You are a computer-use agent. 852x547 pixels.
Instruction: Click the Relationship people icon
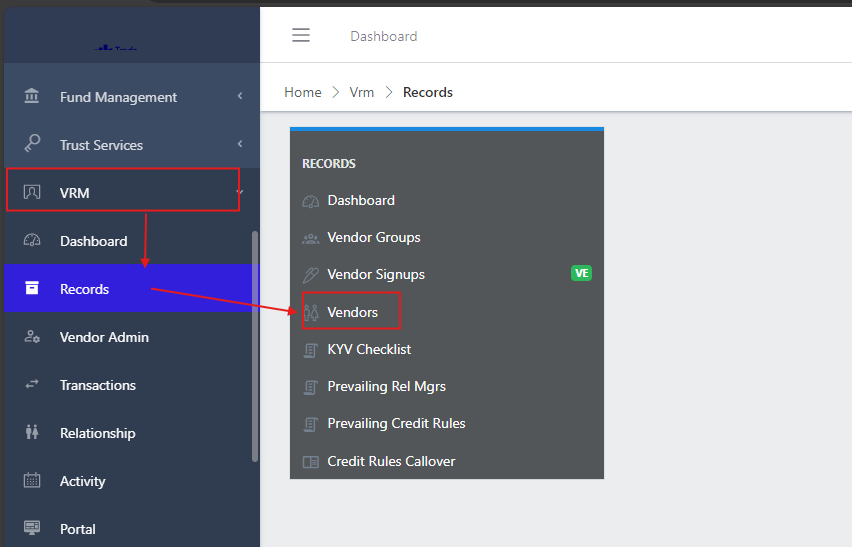point(32,432)
